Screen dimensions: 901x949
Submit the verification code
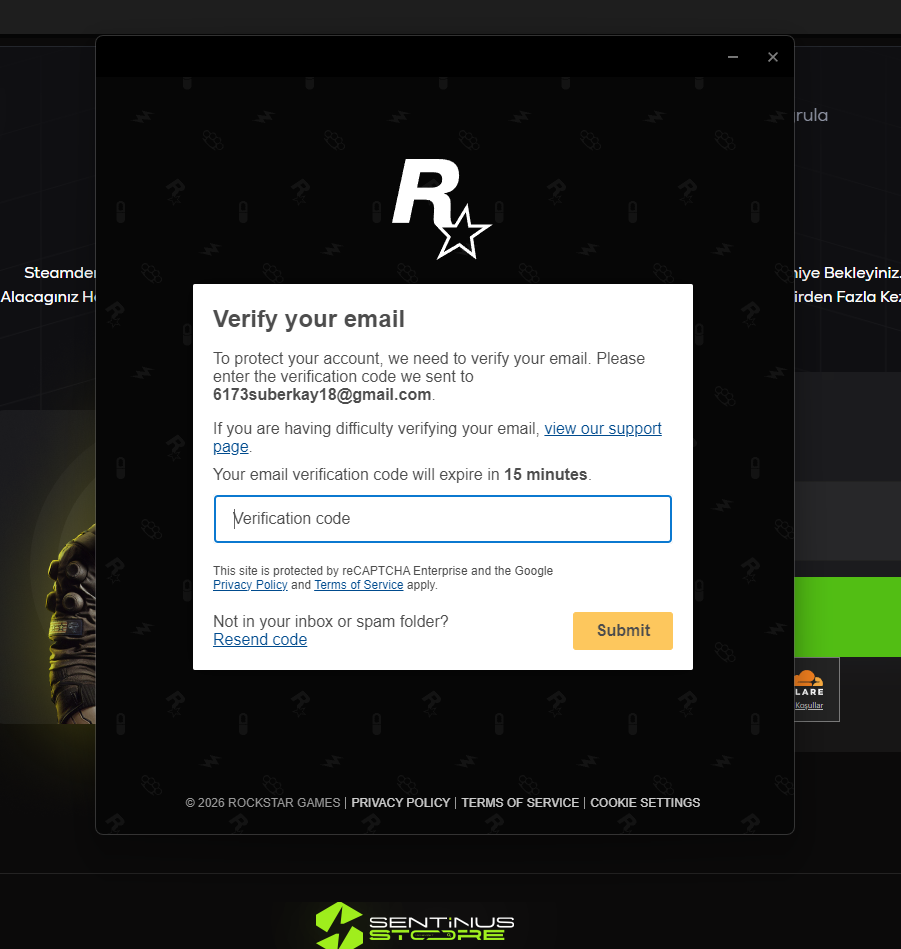(623, 631)
